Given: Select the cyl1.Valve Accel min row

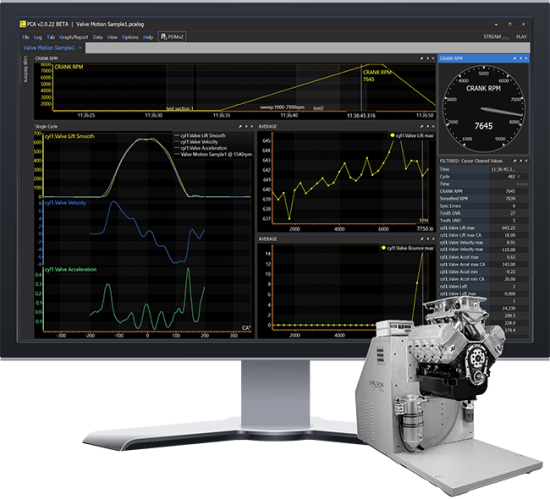Looking at the screenshot, I should pos(483,272).
